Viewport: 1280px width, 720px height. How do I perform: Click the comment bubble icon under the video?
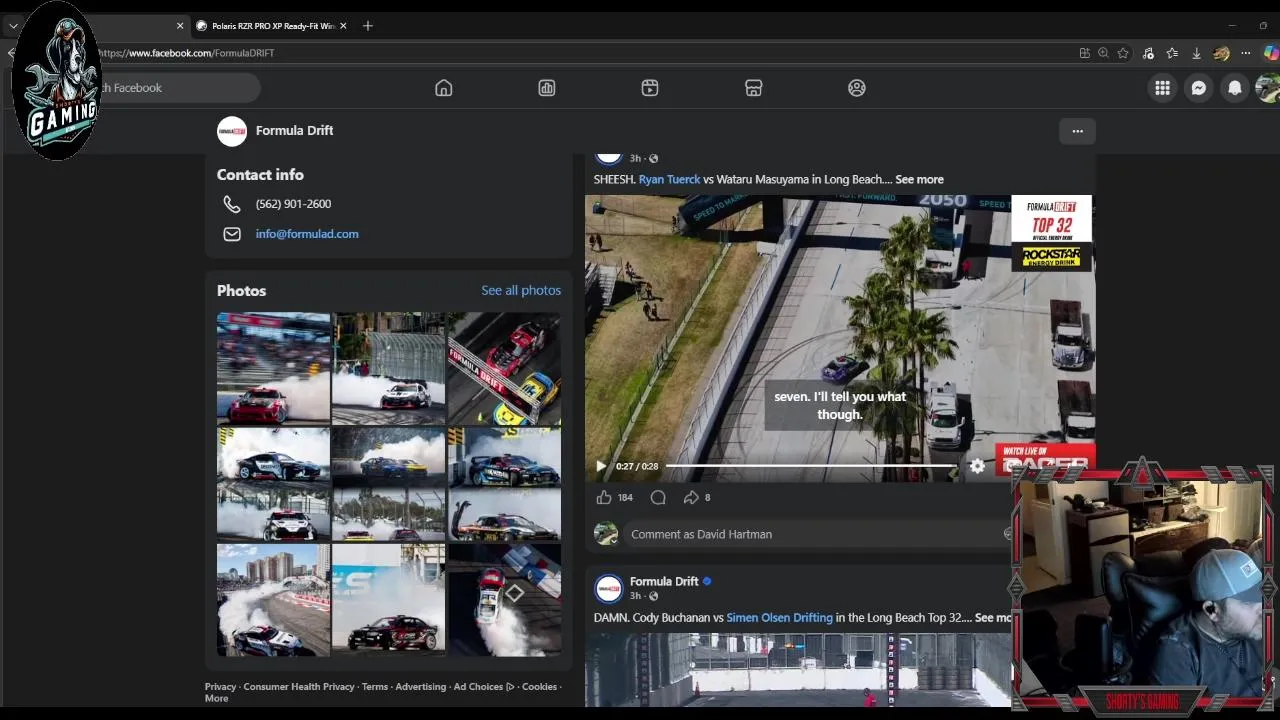tap(658, 497)
